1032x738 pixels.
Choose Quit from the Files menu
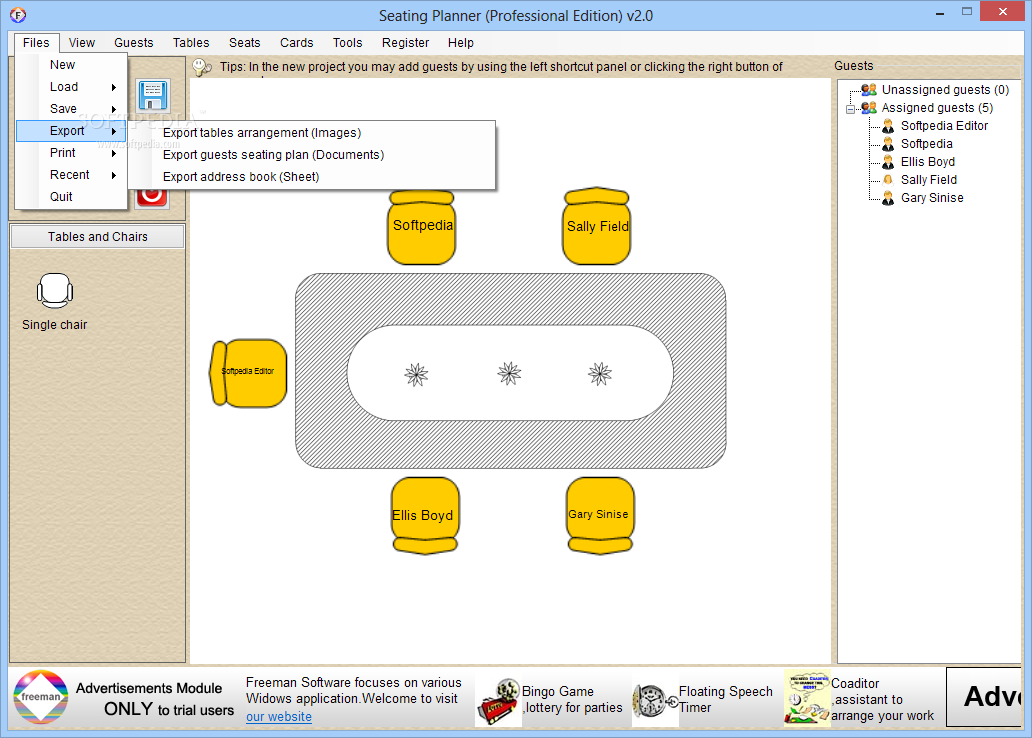click(71, 197)
